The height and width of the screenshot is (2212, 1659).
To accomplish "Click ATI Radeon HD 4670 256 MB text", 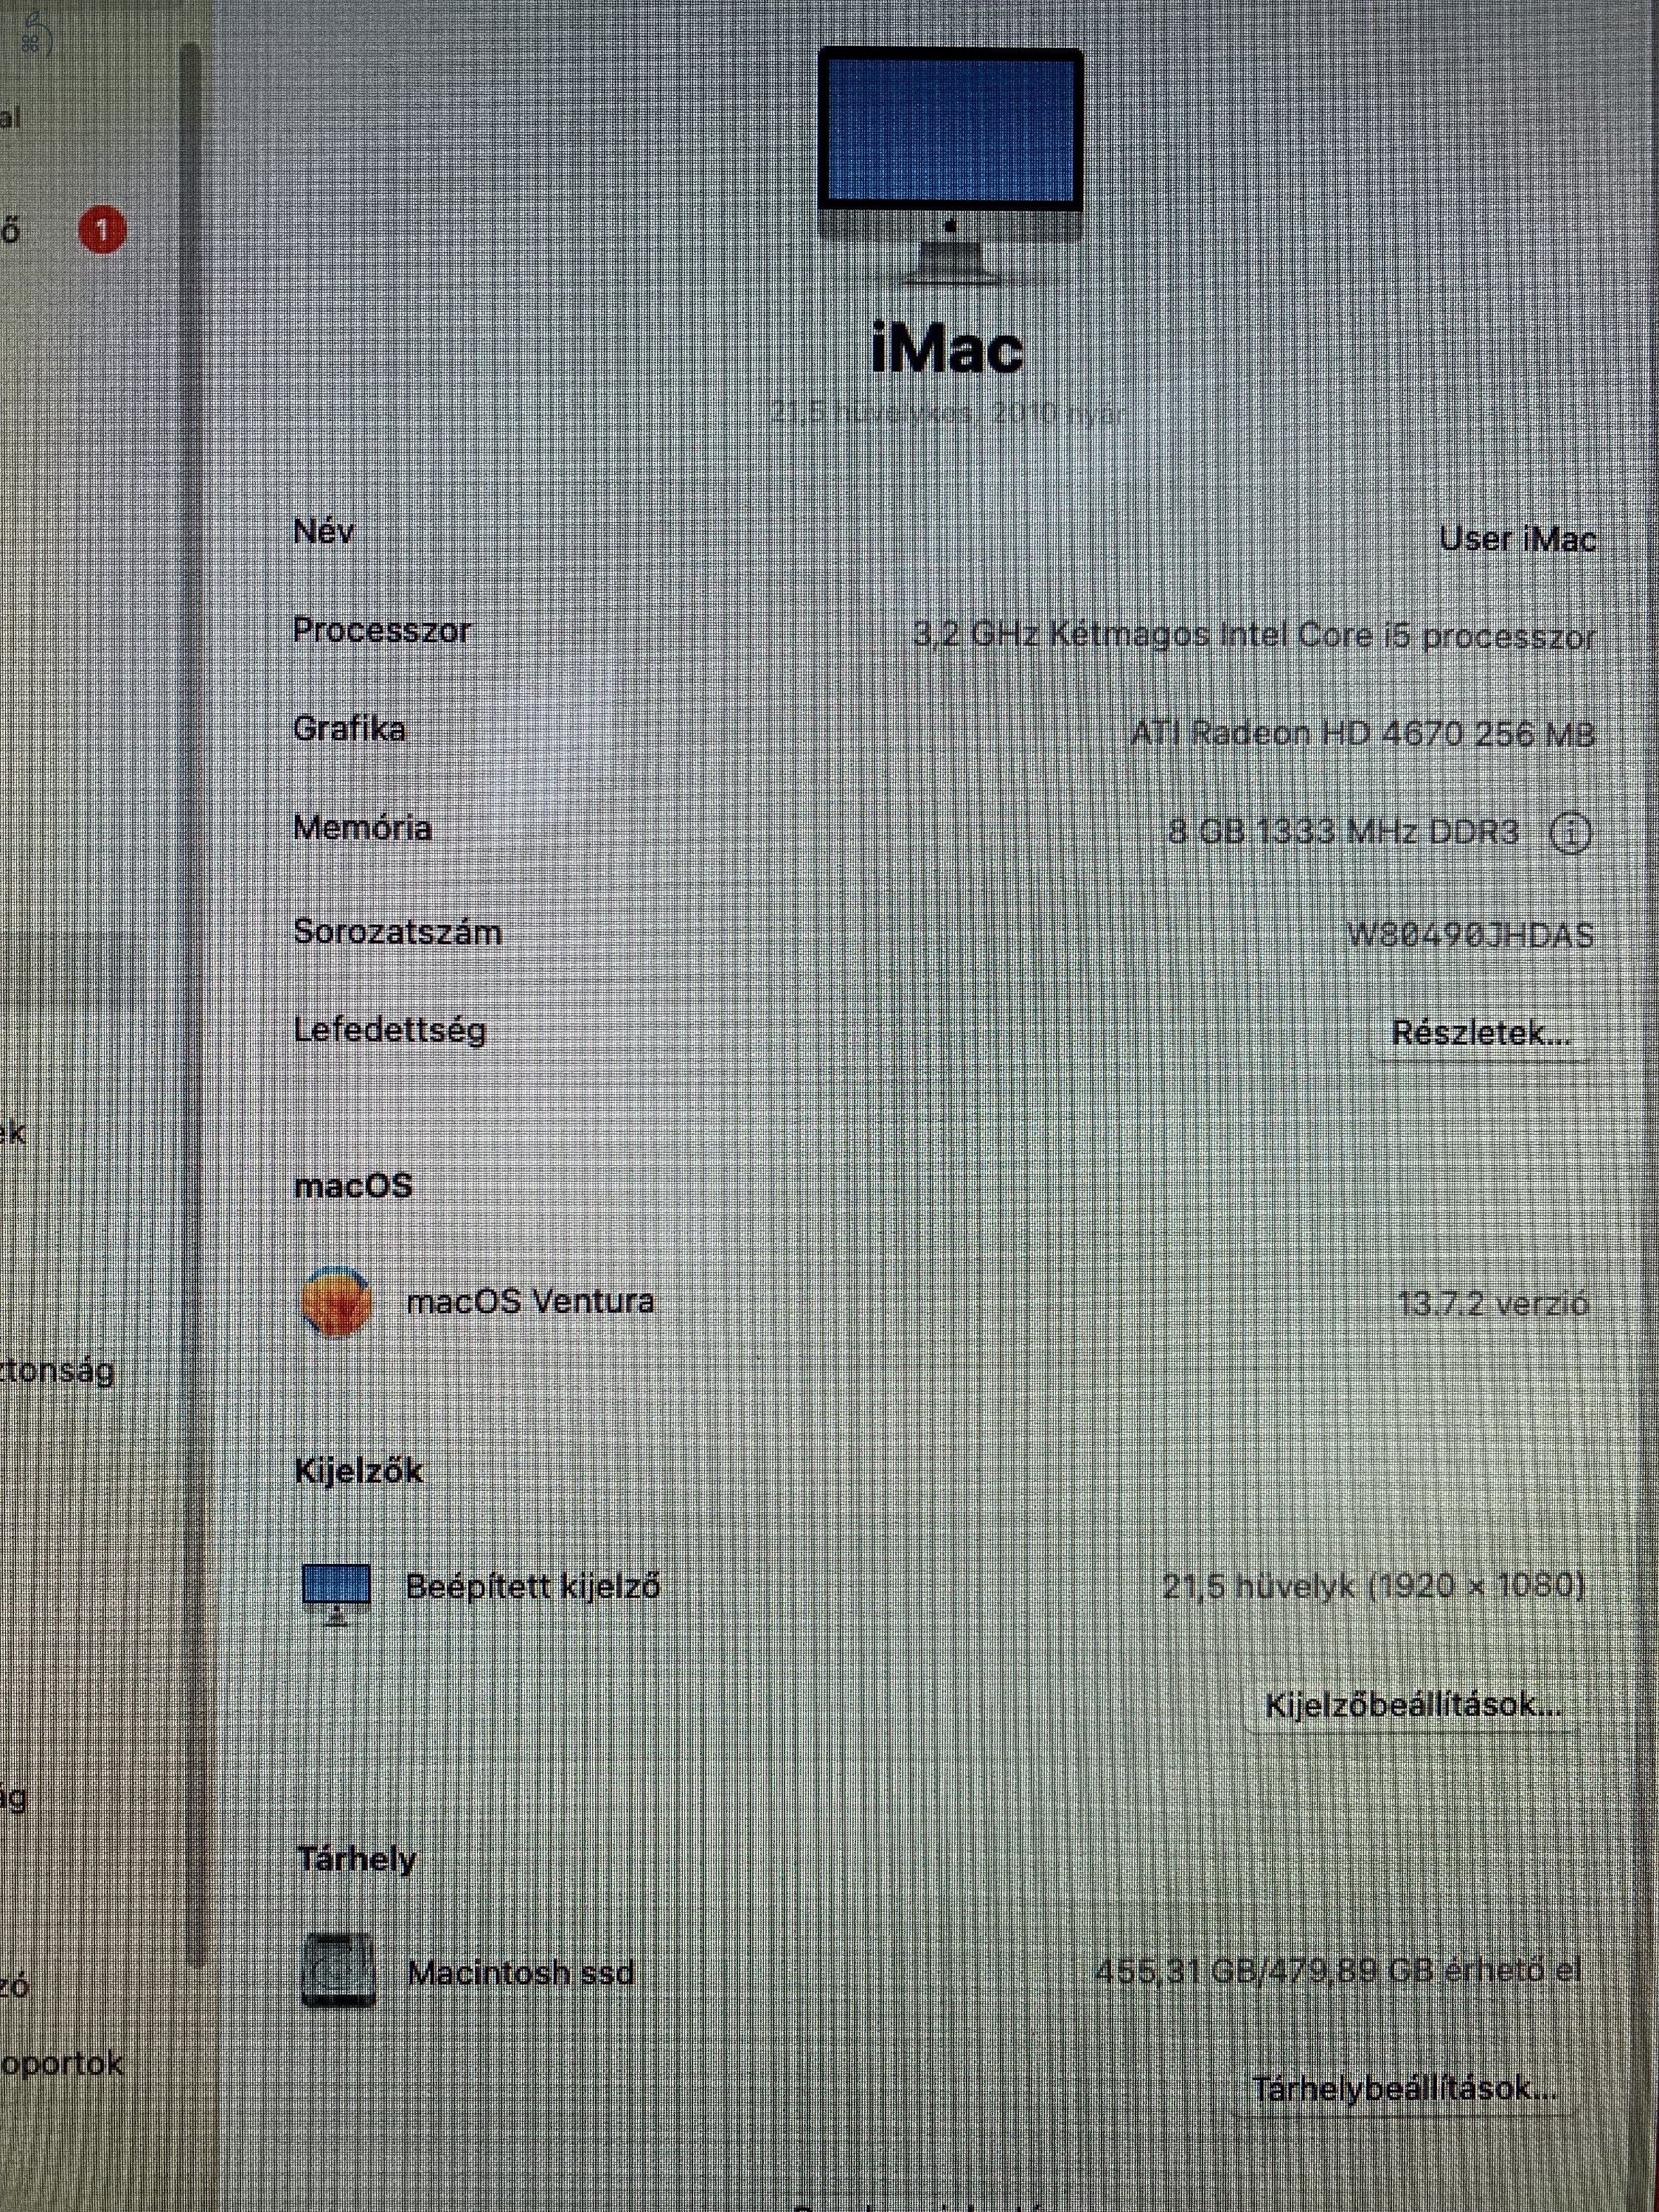I will tap(1362, 734).
